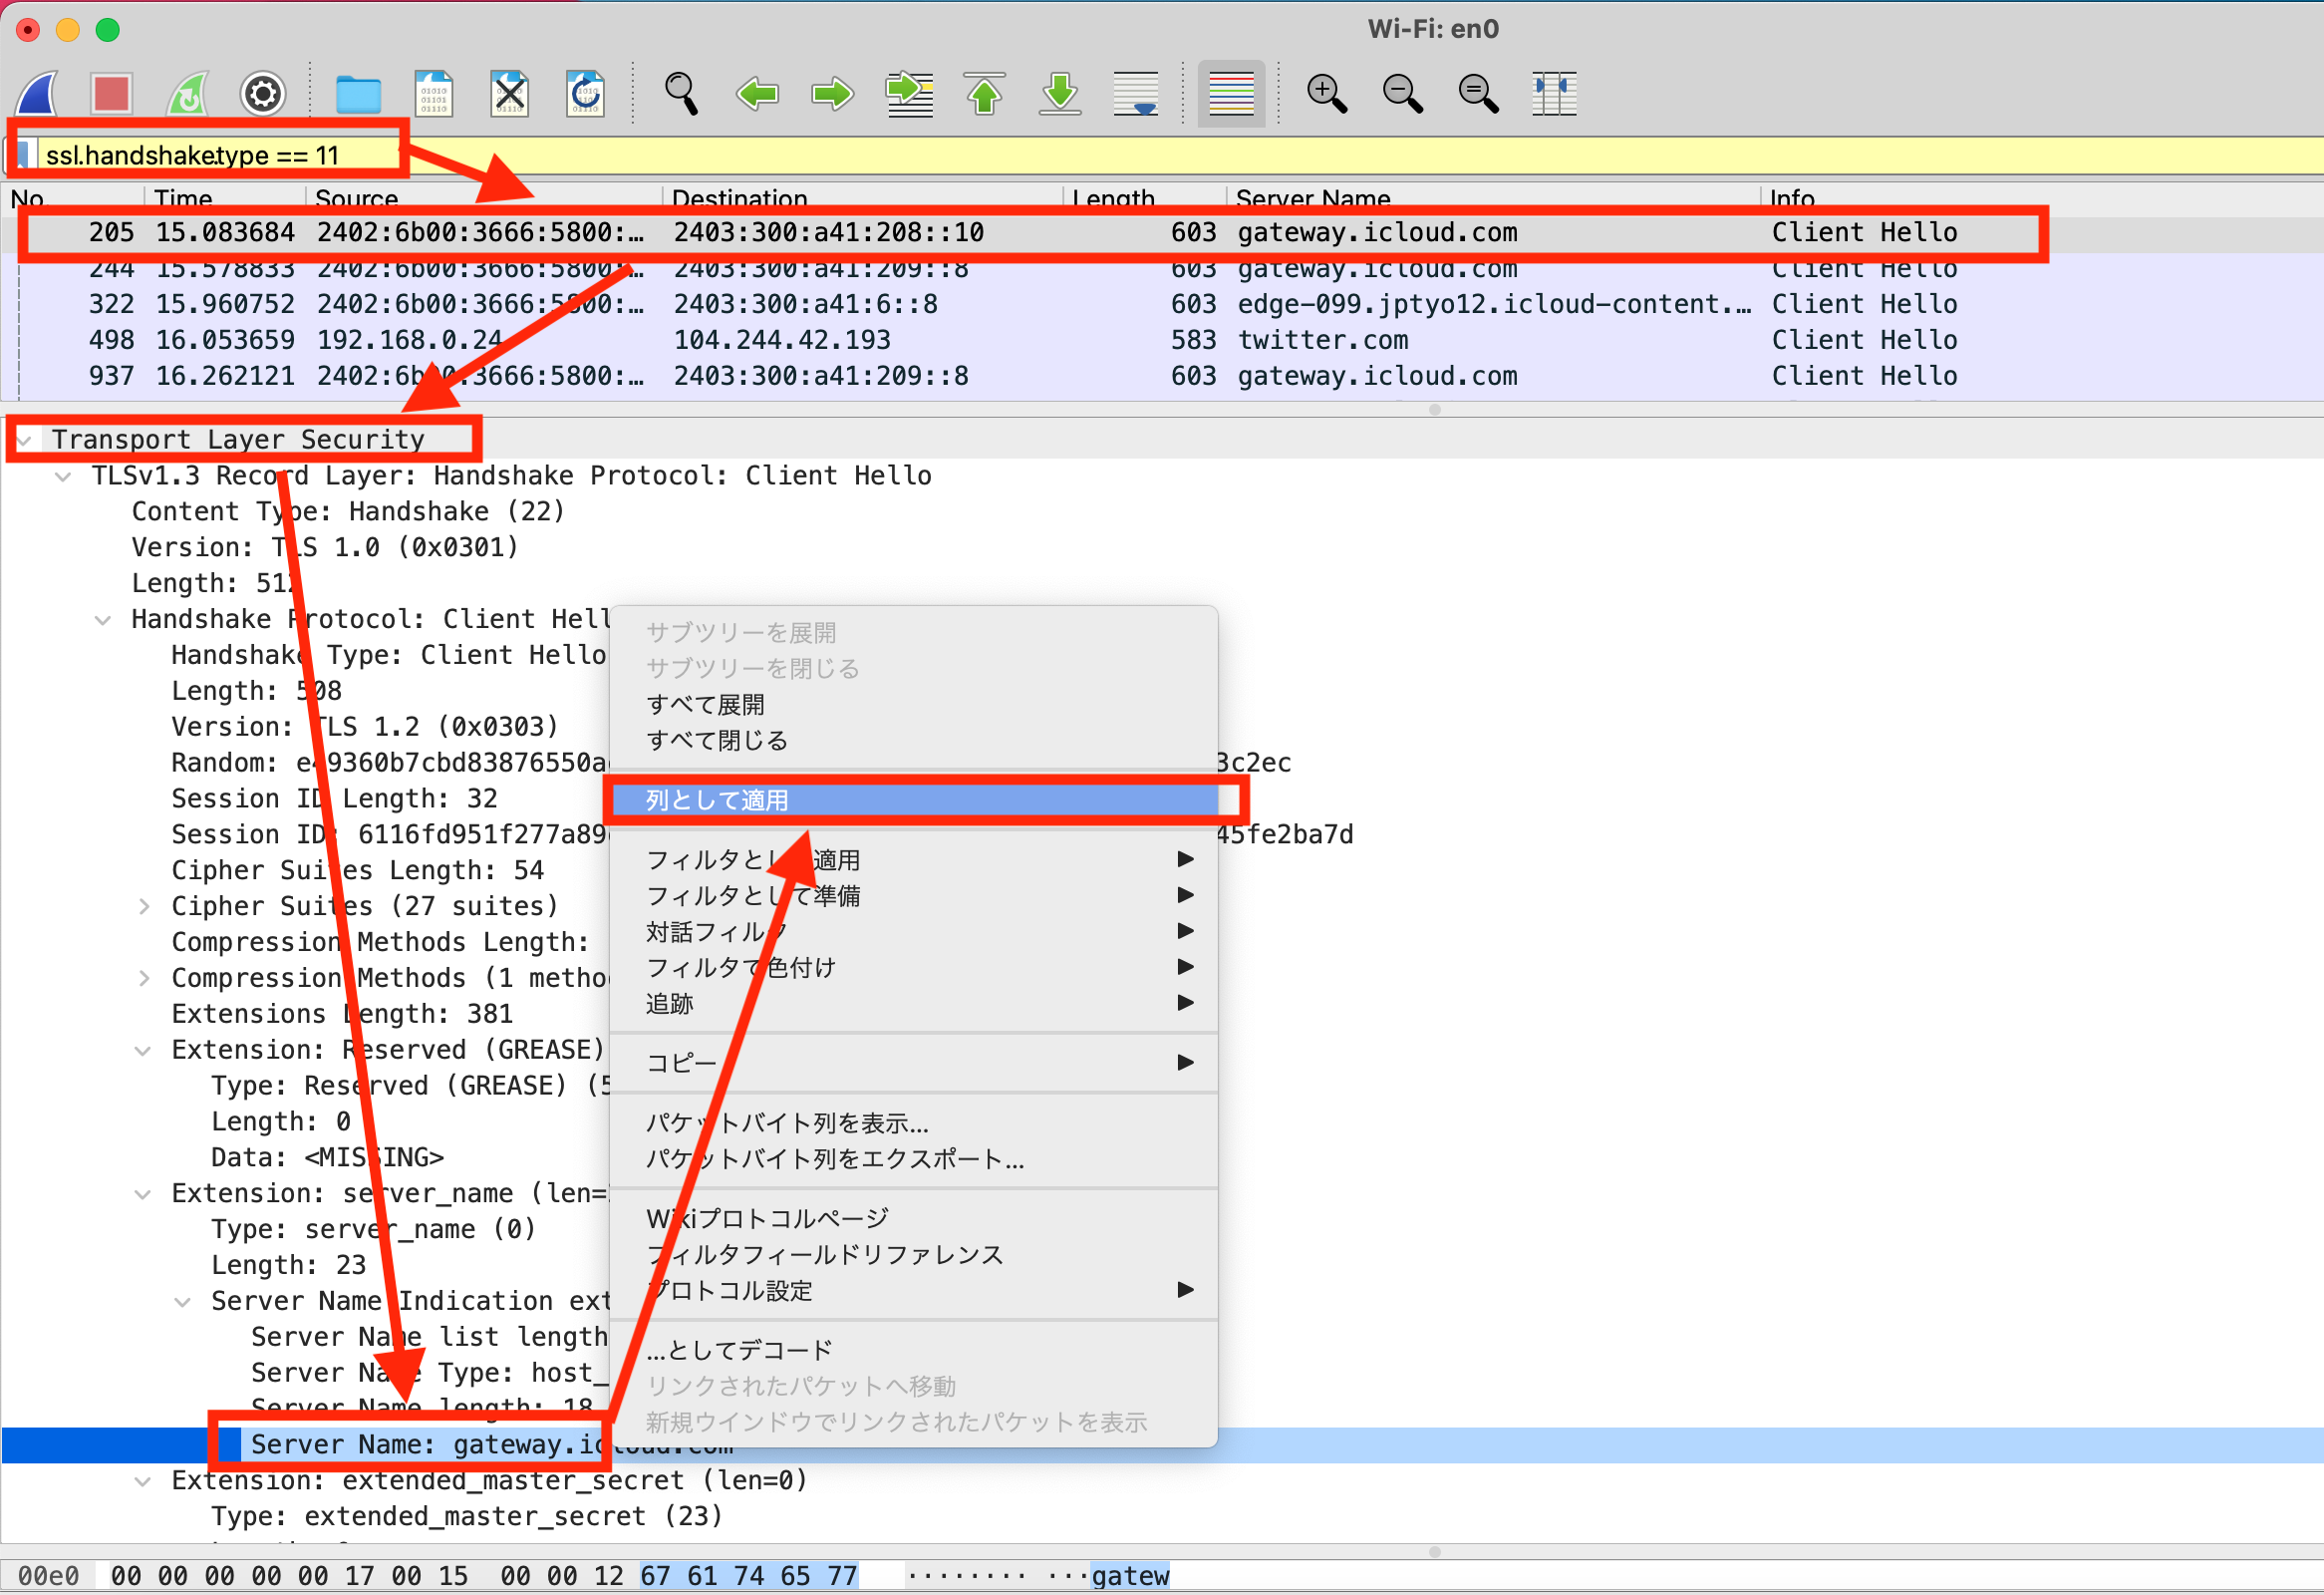The image size is (2324, 1595).
Task: Toggle packet list colorize button
Action: click(1231, 94)
